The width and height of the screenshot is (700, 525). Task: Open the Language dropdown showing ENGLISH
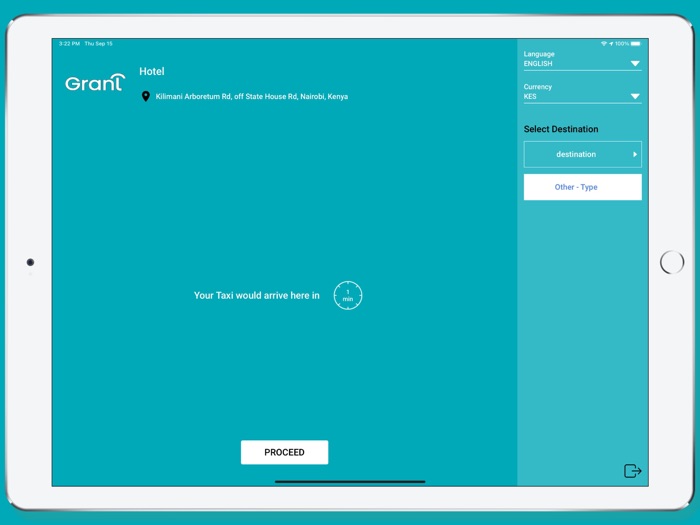tap(583, 63)
